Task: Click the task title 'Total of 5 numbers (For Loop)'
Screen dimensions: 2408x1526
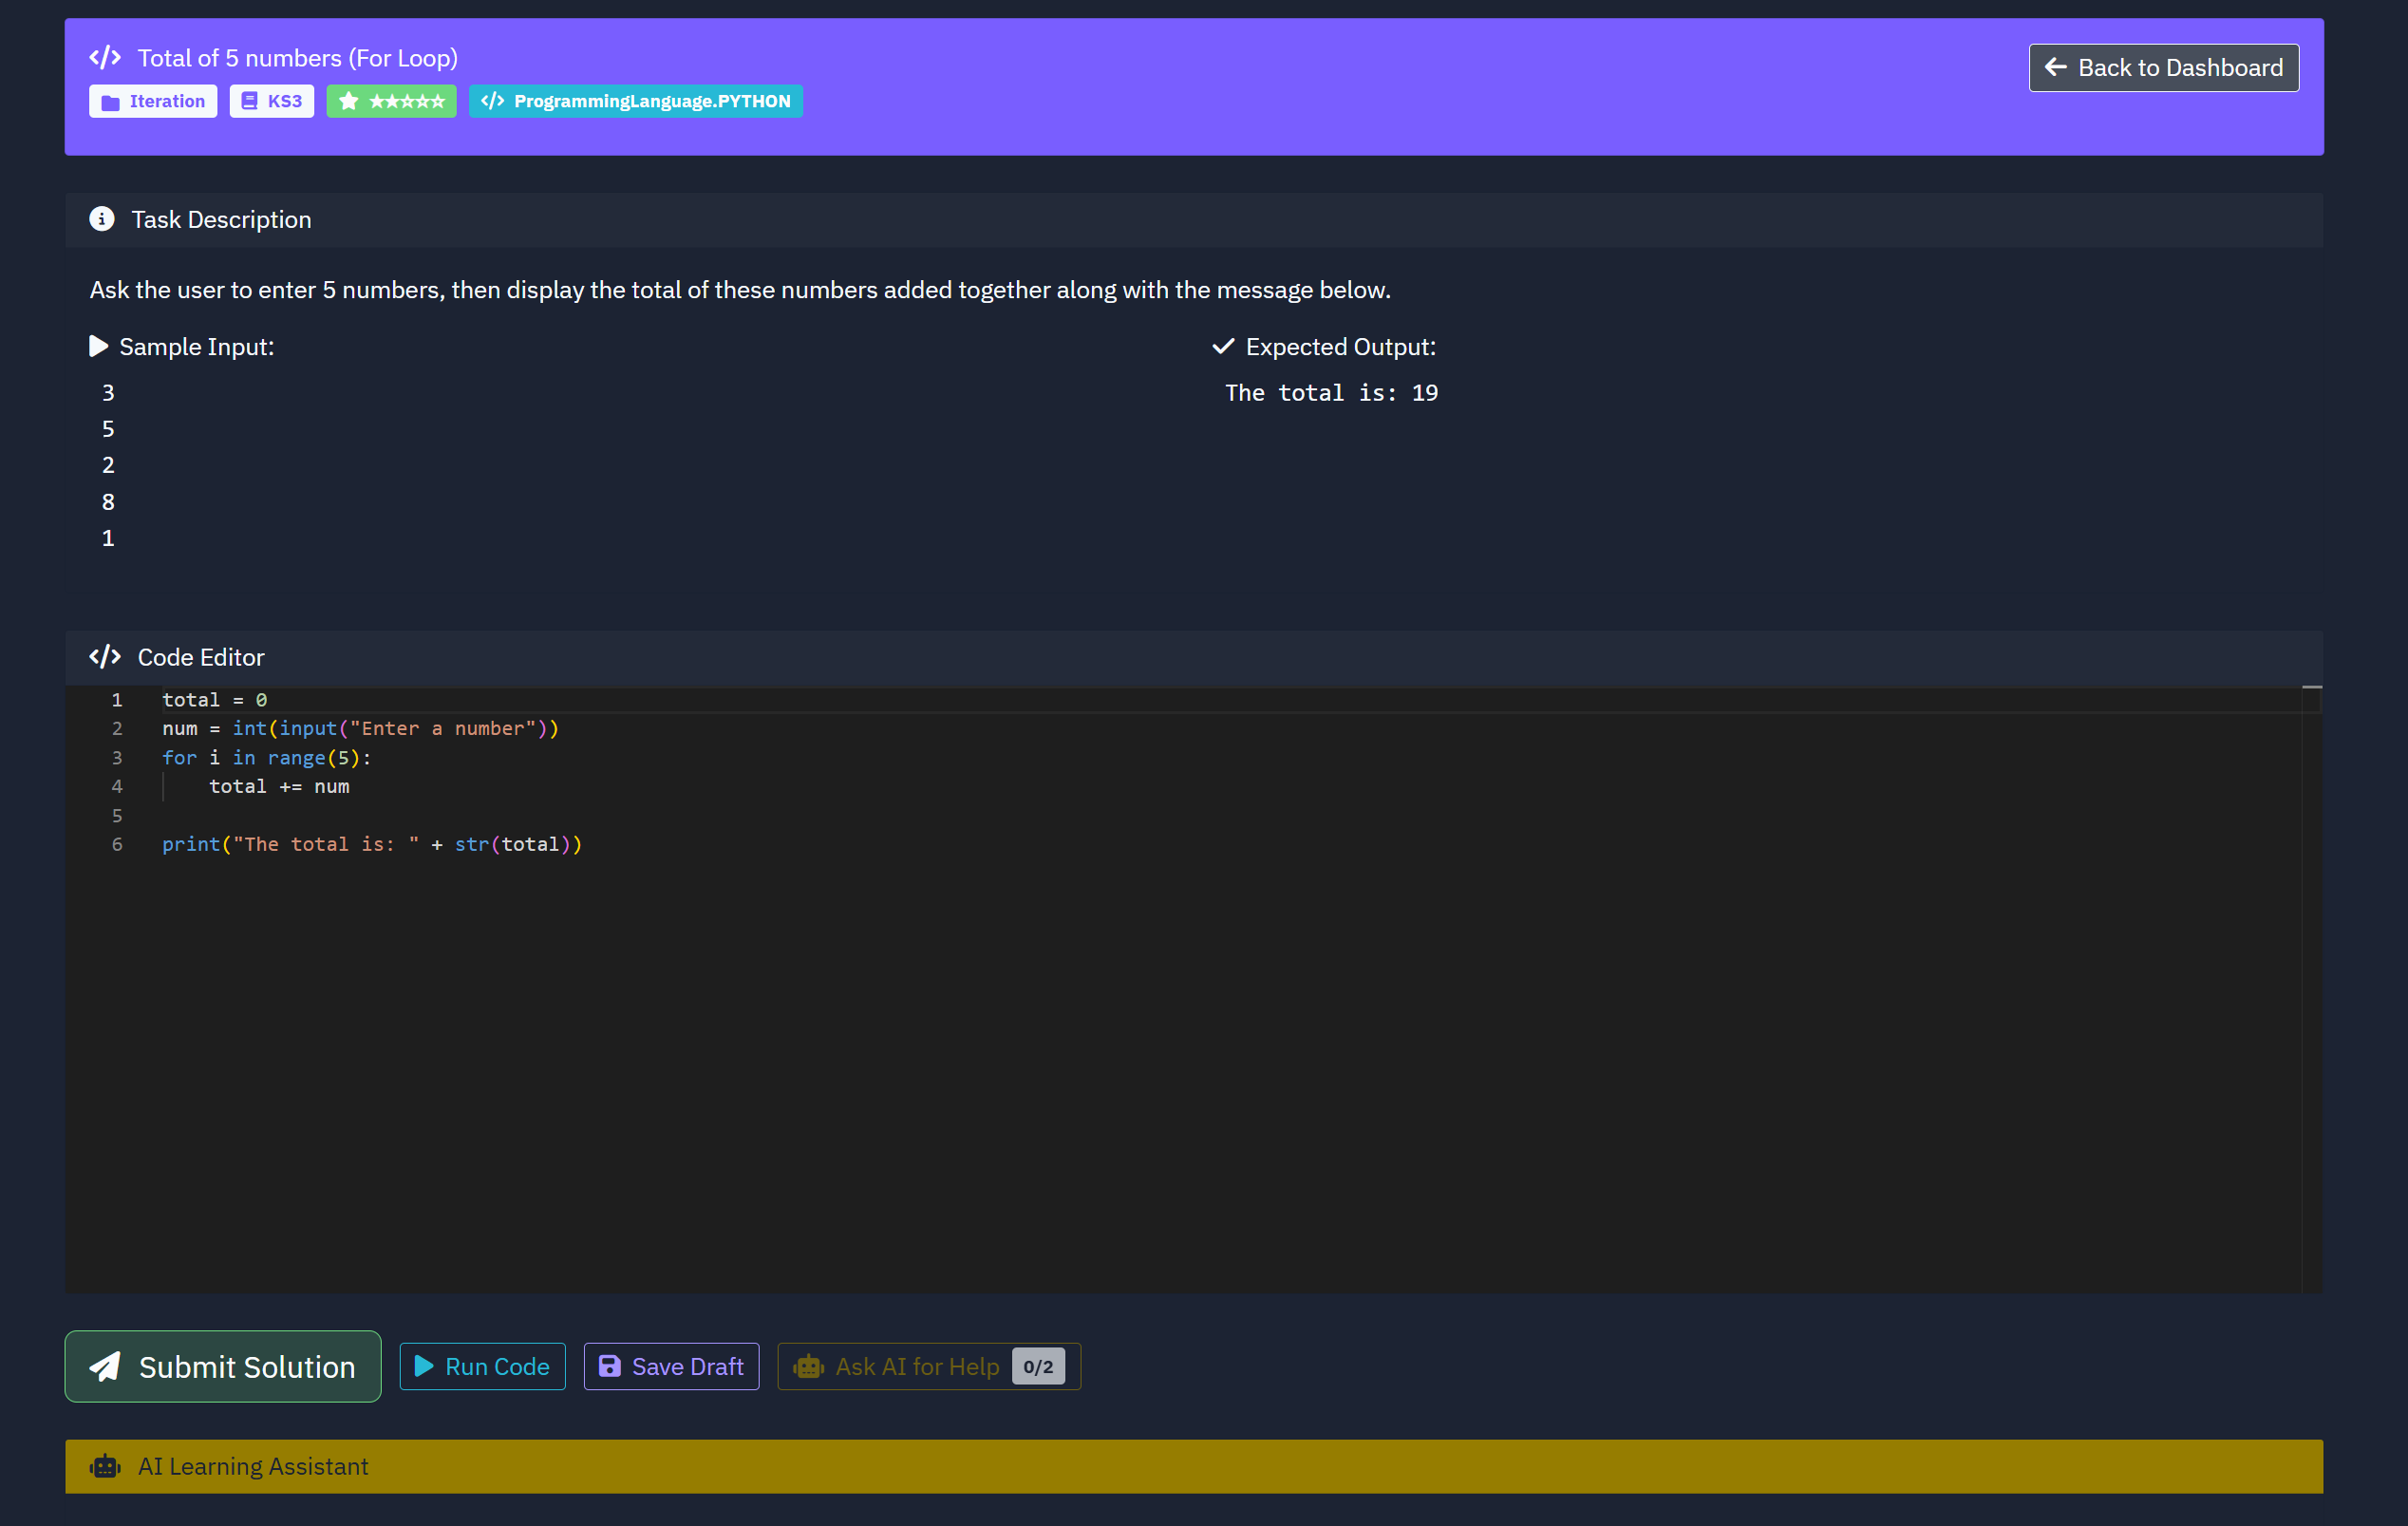Action: [298, 58]
